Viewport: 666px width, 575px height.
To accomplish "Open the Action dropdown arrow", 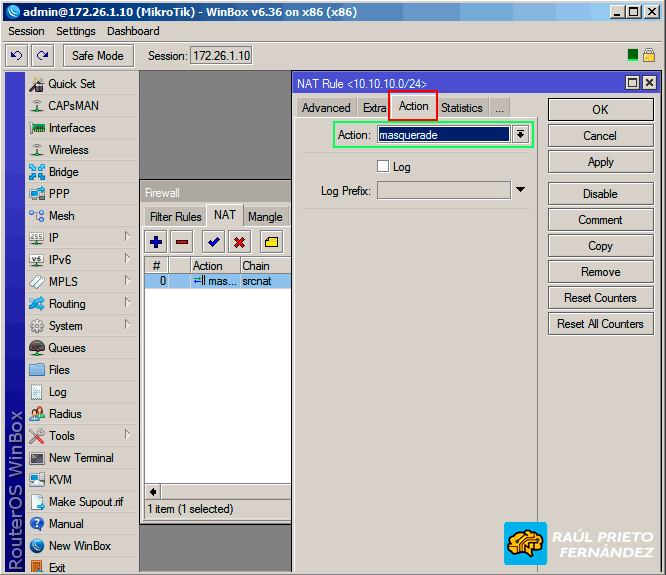I will [x=520, y=135].
